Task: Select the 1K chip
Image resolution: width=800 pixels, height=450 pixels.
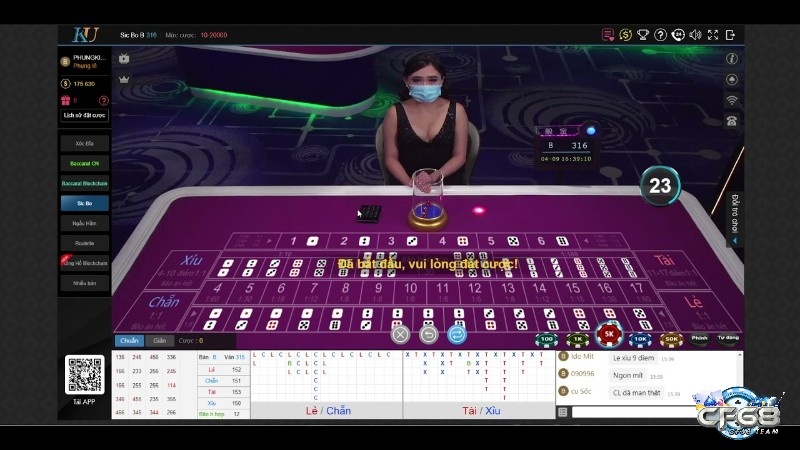Action: [x=578, y=339]
